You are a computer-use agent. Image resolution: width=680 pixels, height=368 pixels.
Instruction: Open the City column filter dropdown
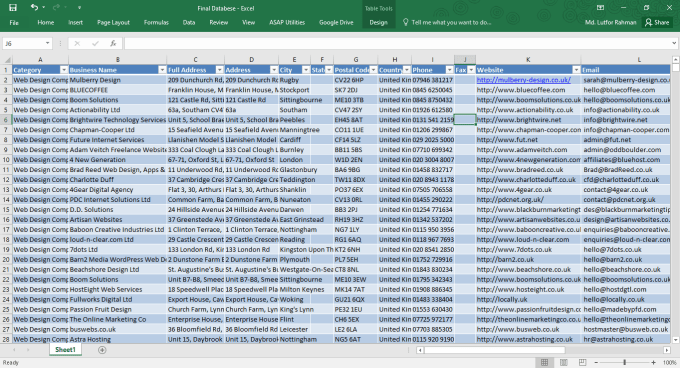pos(306,70)
